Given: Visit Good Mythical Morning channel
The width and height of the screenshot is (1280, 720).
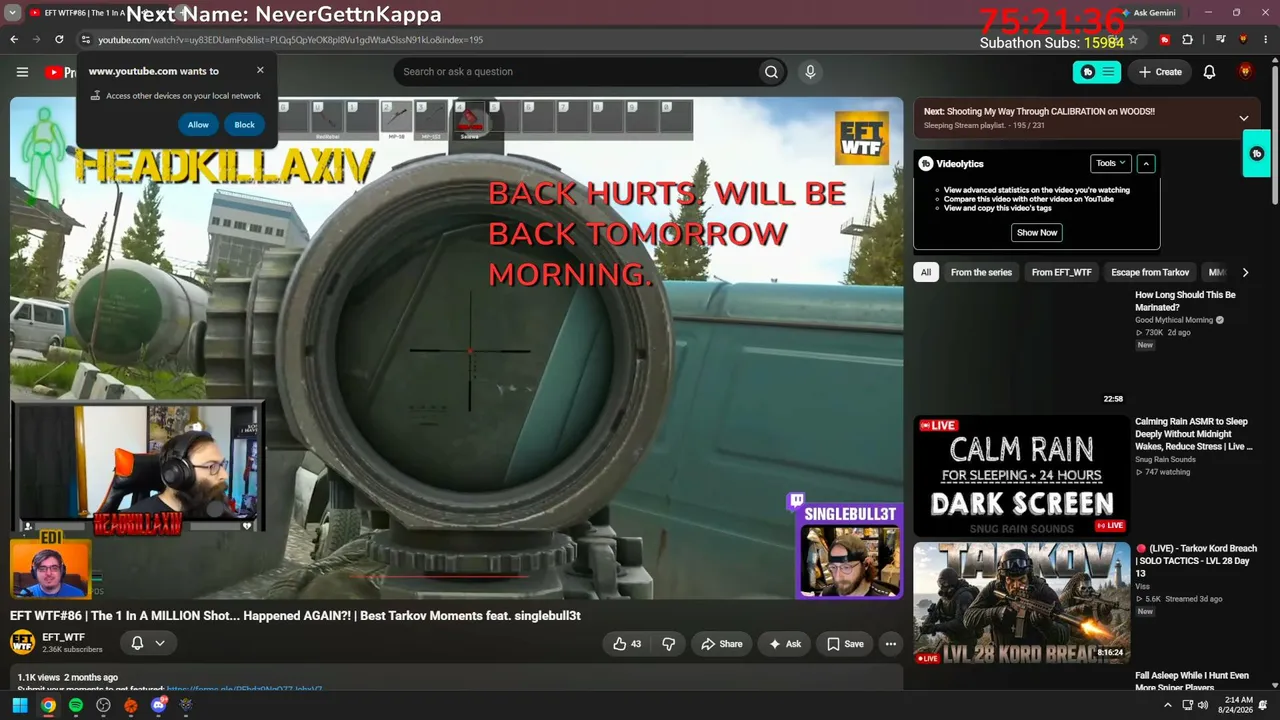Looking at the screenshot, I should click(x=1174, y=320).
